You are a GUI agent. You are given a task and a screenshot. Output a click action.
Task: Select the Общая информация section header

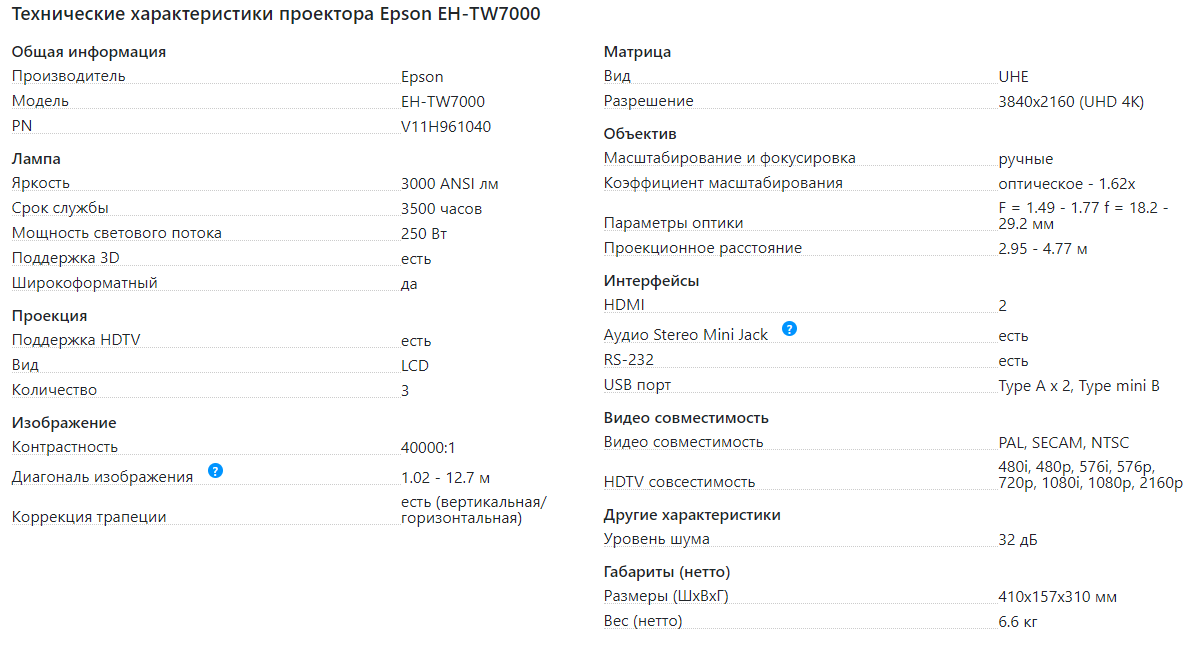(x=89, y=52)
